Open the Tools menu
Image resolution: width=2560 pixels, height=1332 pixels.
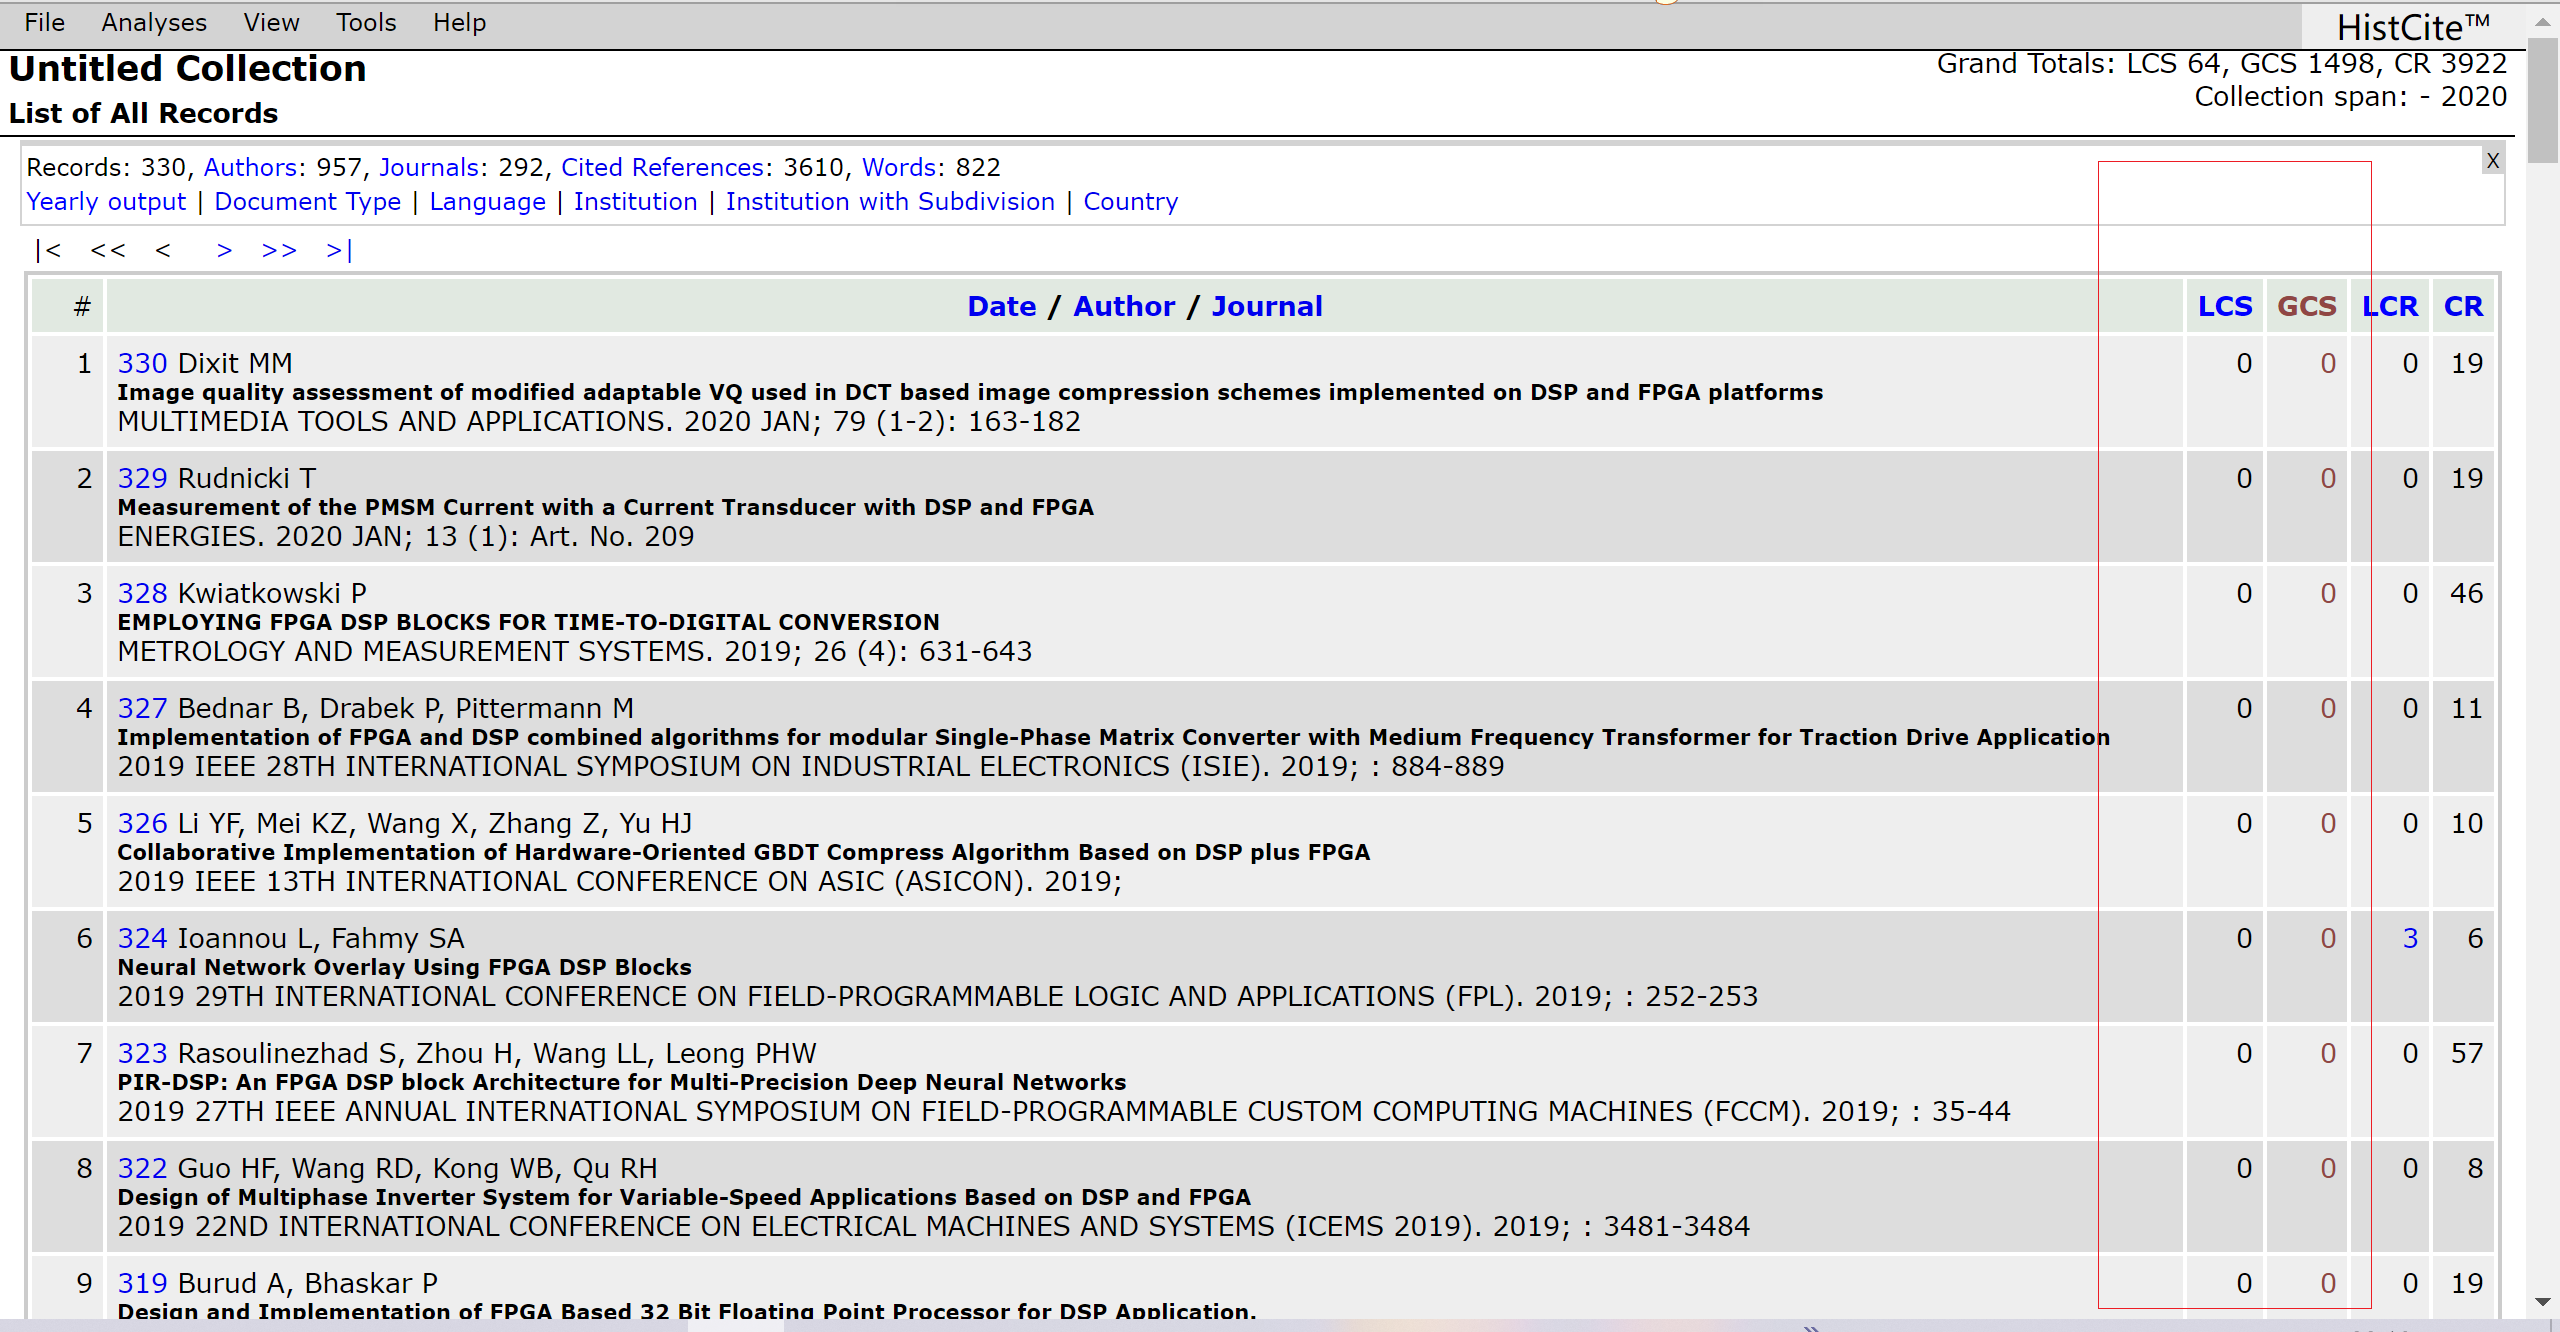[x=366, y=22]
